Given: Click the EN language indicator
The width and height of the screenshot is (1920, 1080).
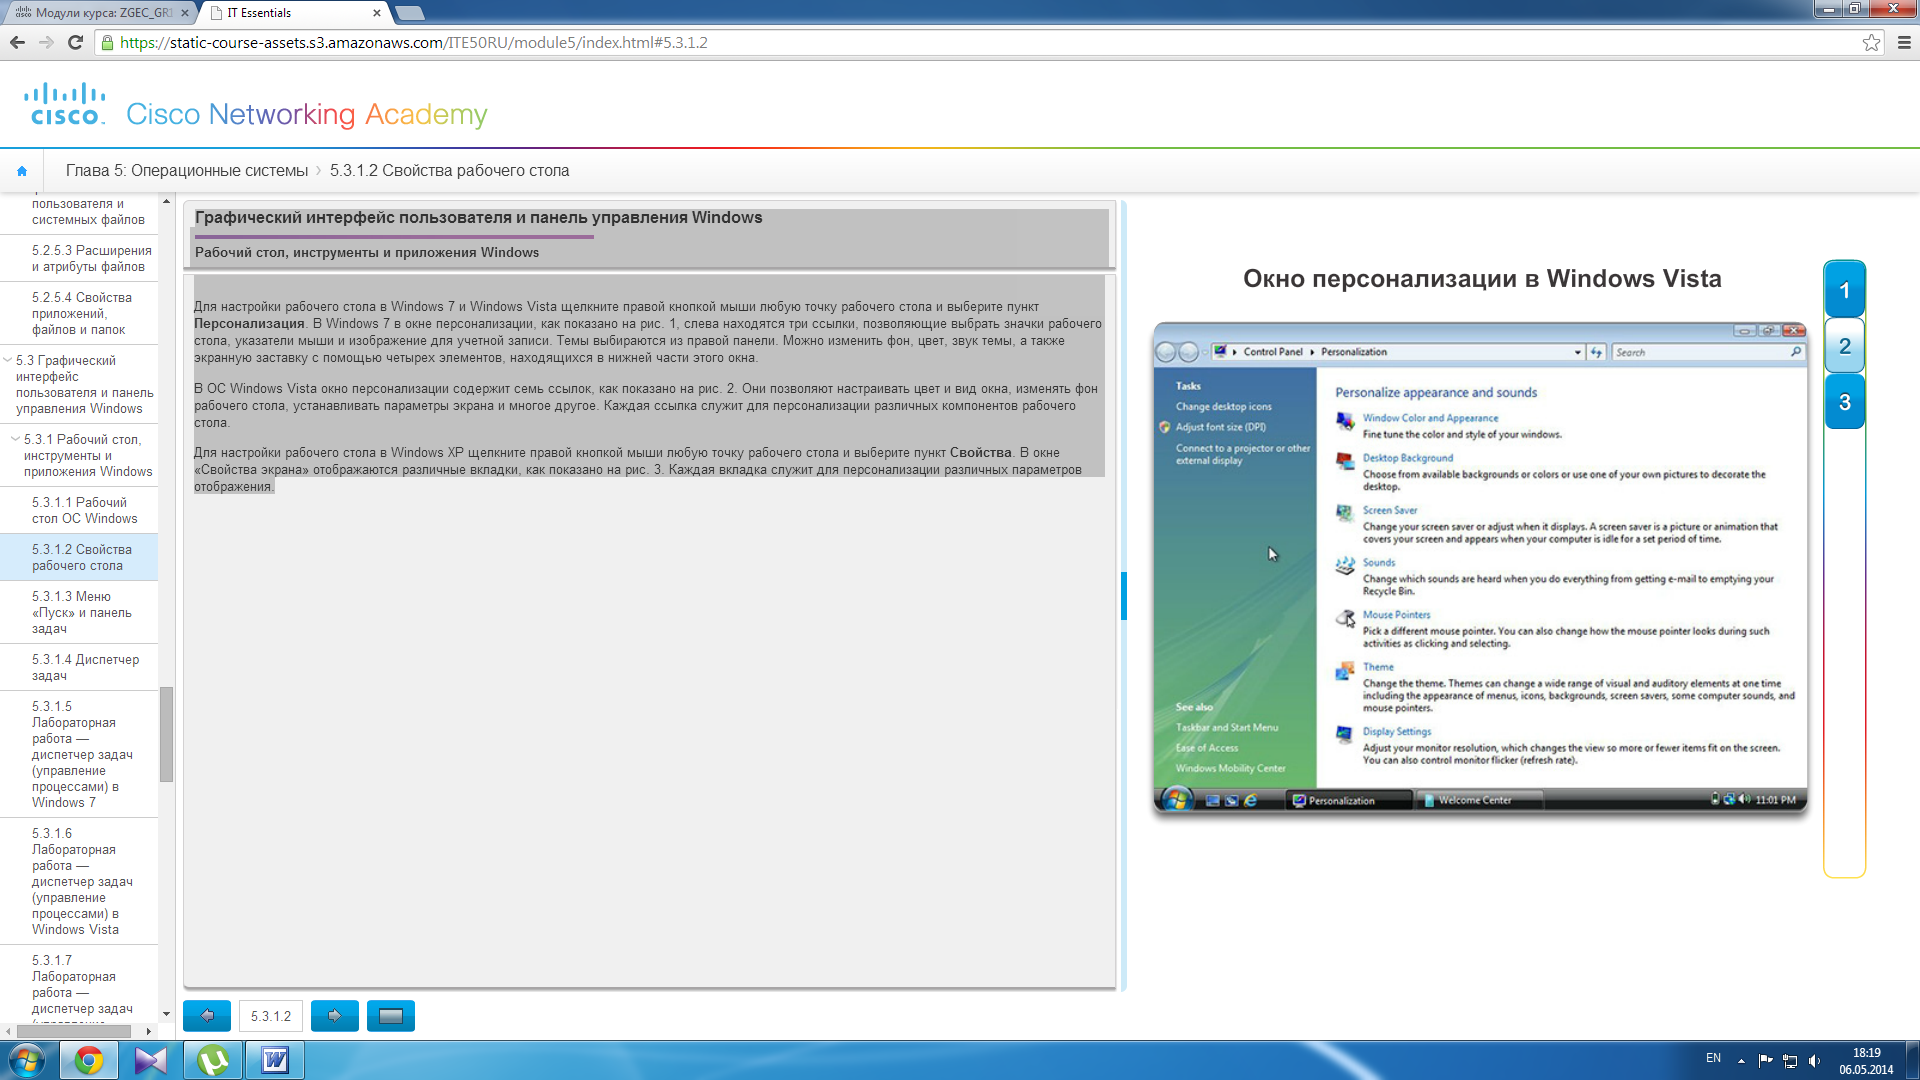Looking at the screenshot, I should [1713, 1058].
